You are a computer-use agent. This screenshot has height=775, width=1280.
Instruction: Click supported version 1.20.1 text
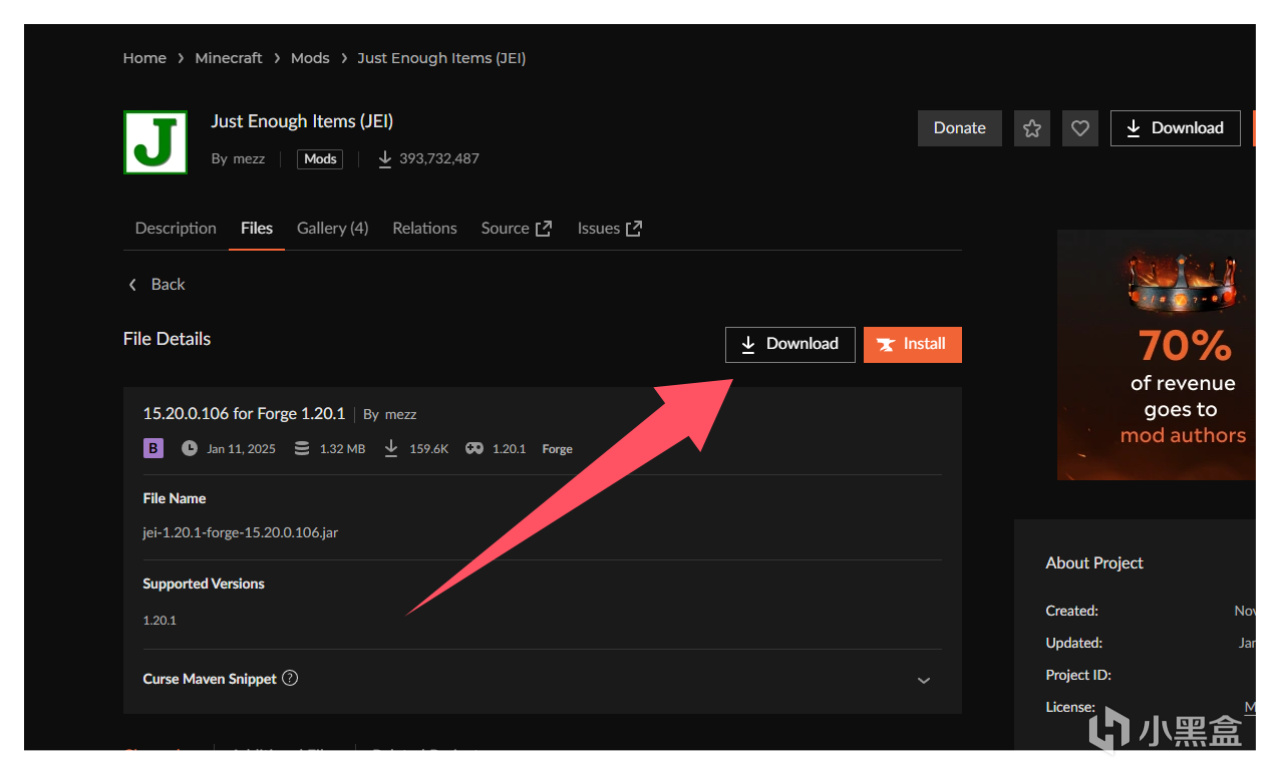[x=159, y=620]
